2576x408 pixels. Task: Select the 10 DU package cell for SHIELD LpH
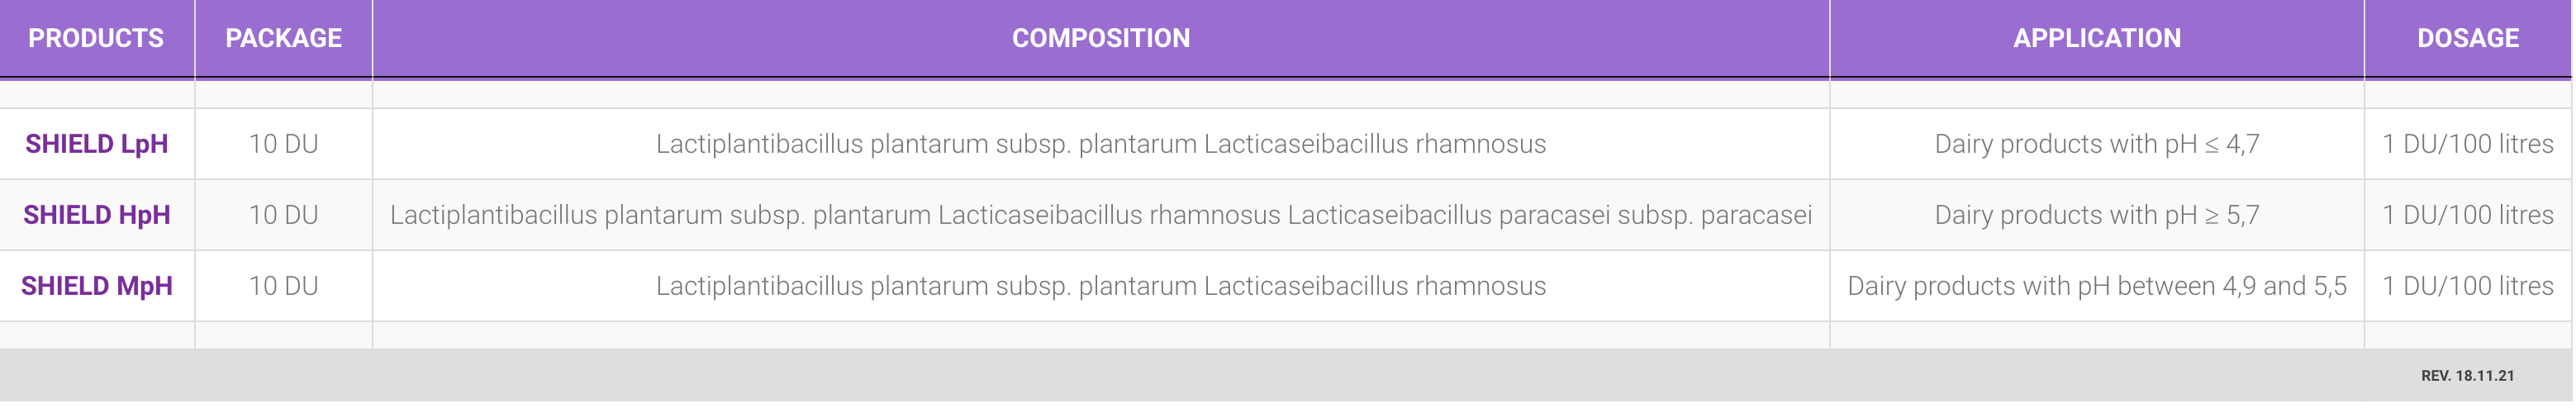pyautogui.click(x=284, y=144)
